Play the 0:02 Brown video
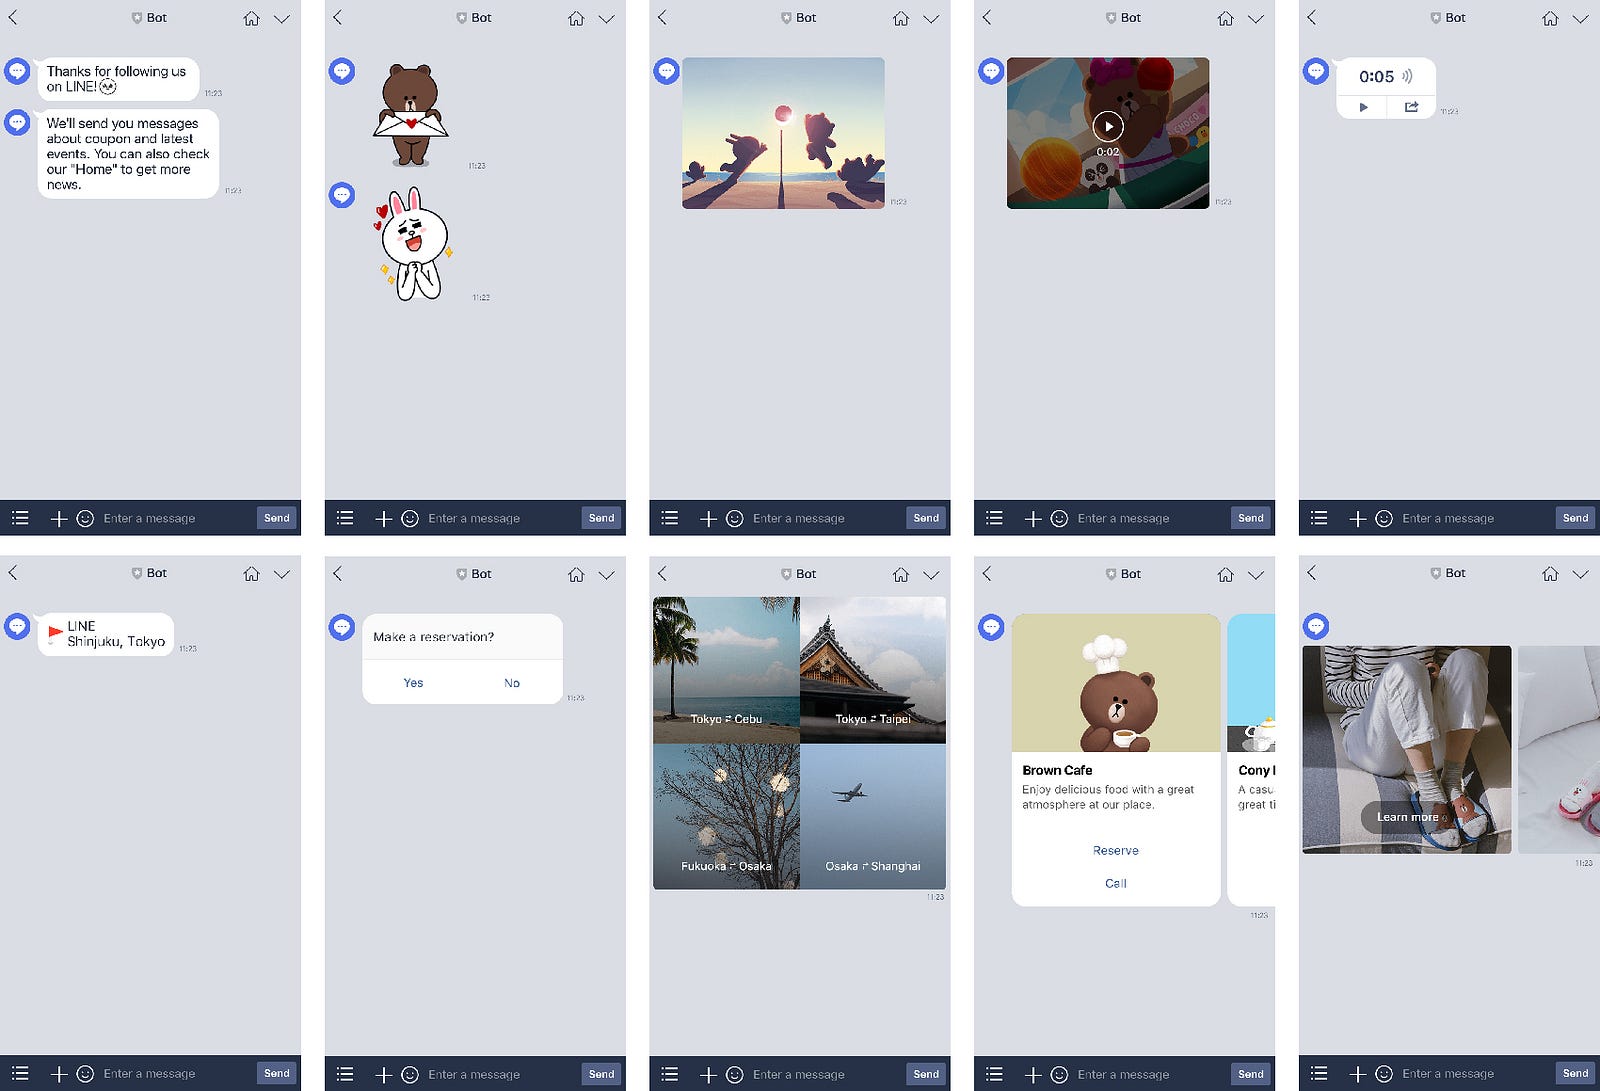This screenshot has height=1091, width=1600. tap(1108, 126)
